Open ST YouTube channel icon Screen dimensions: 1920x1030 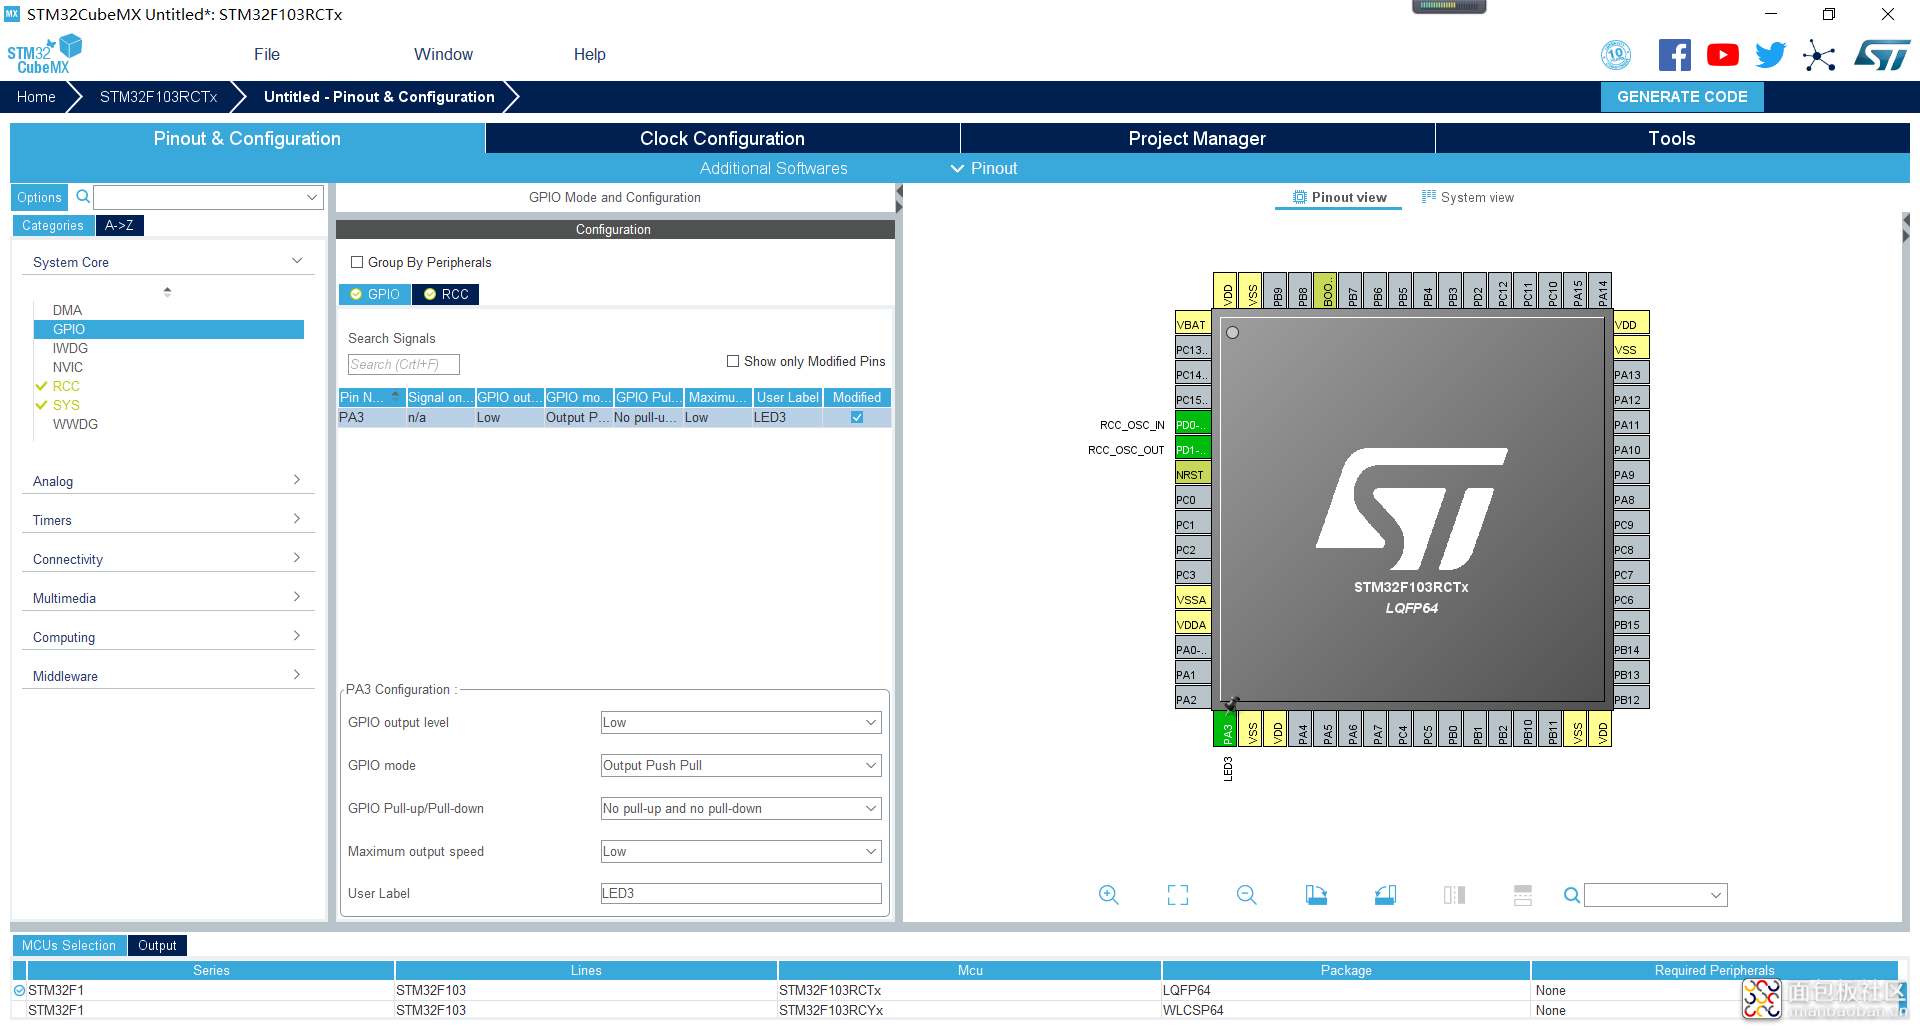[x=1722, y=55]
